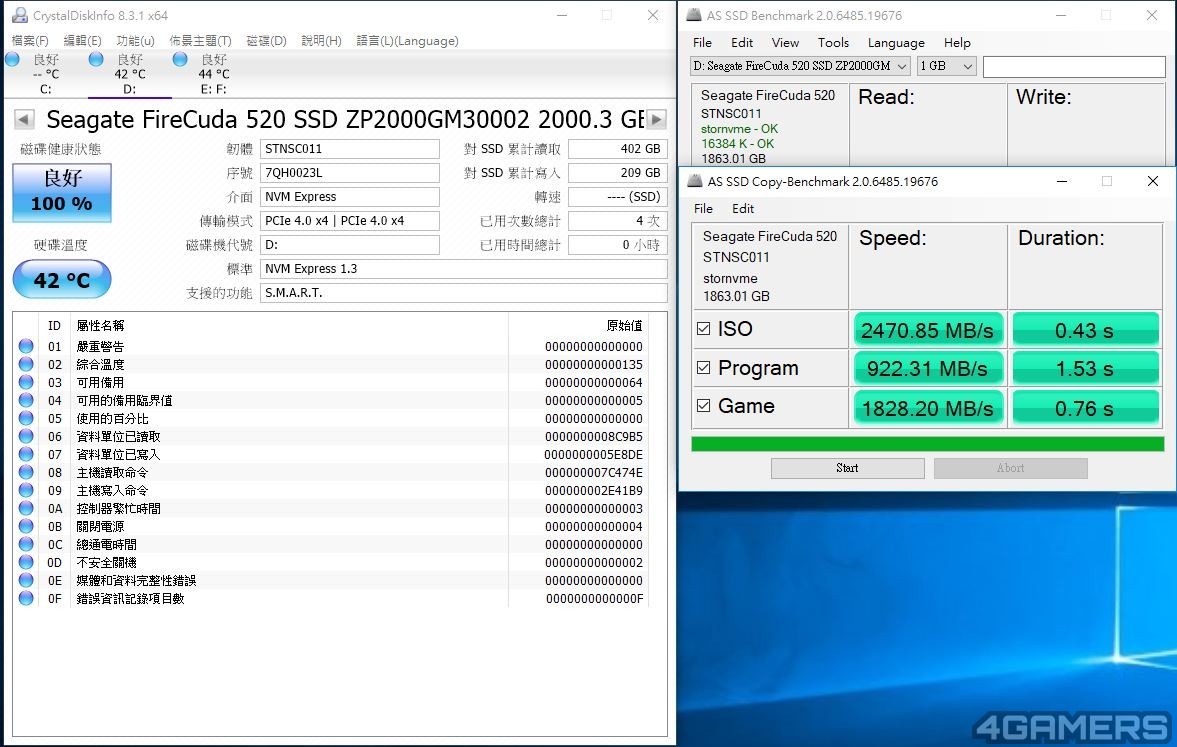Click the NVM Express 1.3 standard field
Viewport: 1177px width, 747px height.
click(x=464, y=269)
